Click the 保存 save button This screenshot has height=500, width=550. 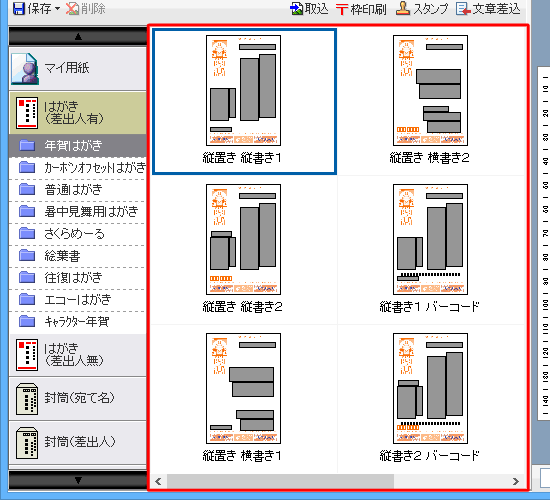coord(32,8)
